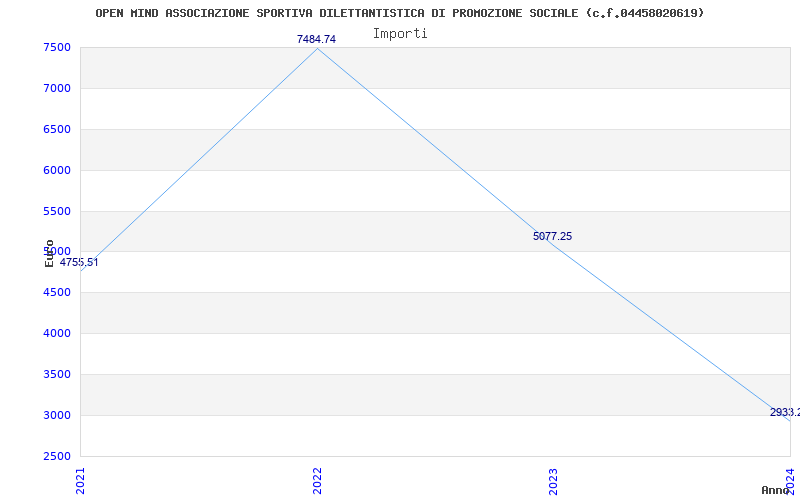Click the 2500 y-axis tick label
The height and width of the screenshot is (500, 800).
pos(57,456)
